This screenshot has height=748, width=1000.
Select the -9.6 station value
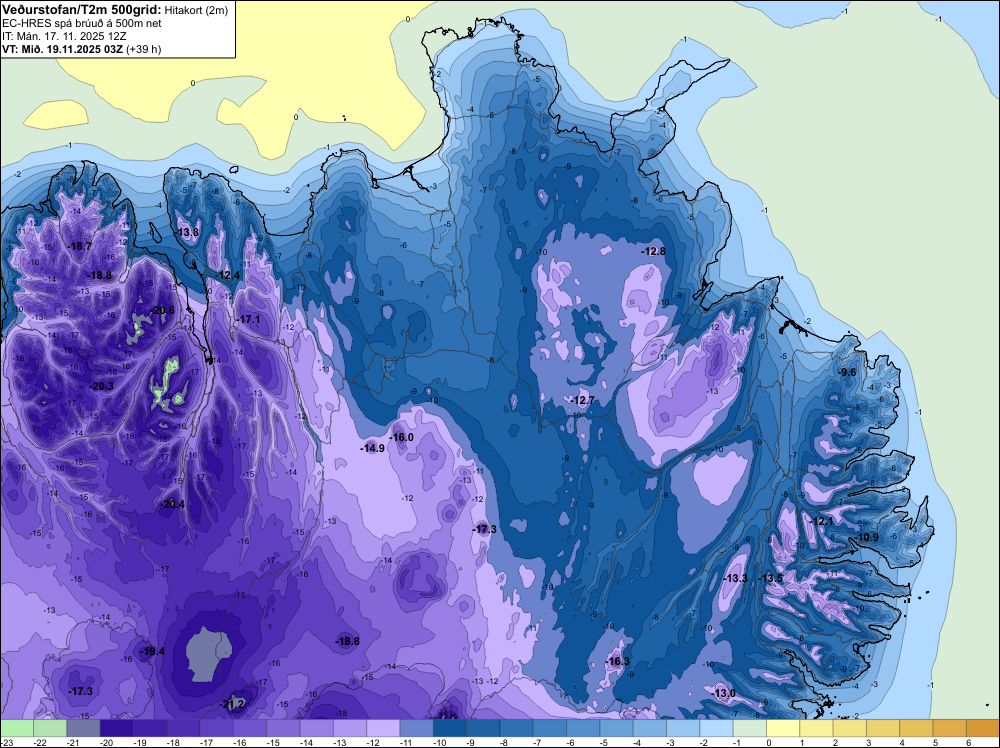point(847,372)
